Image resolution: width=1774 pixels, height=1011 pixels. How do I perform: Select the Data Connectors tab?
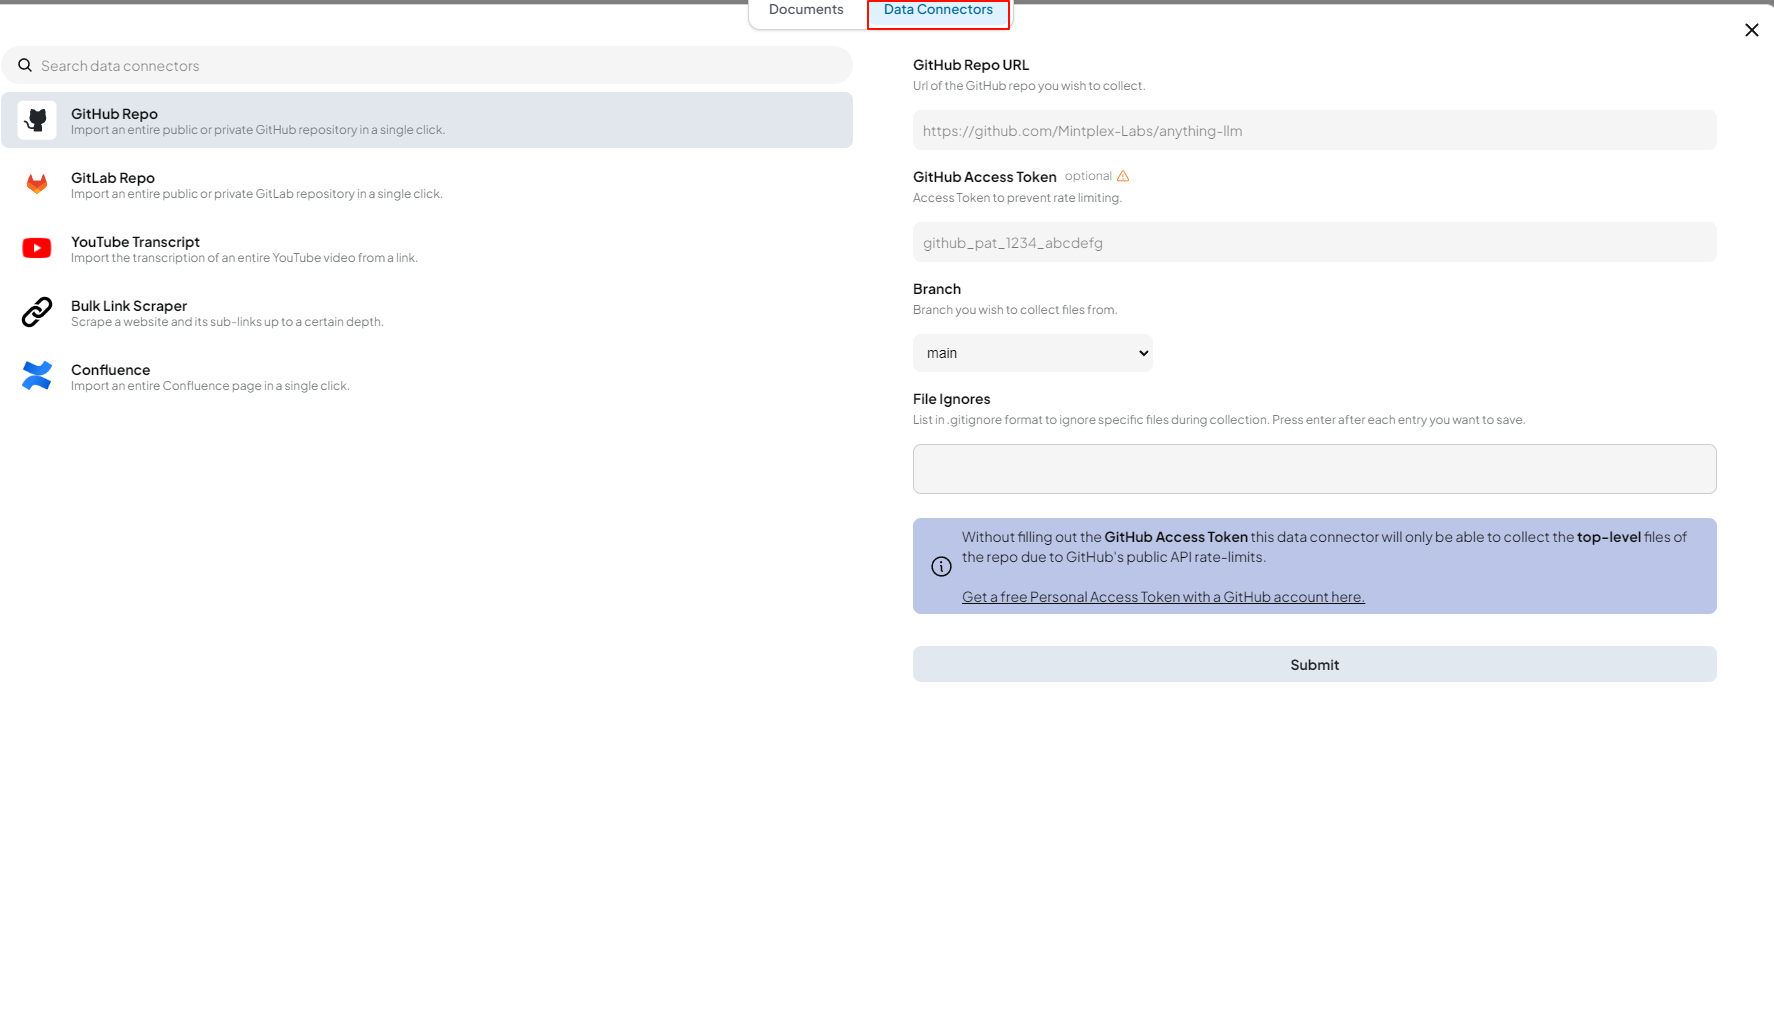click(x=938, y=13)
